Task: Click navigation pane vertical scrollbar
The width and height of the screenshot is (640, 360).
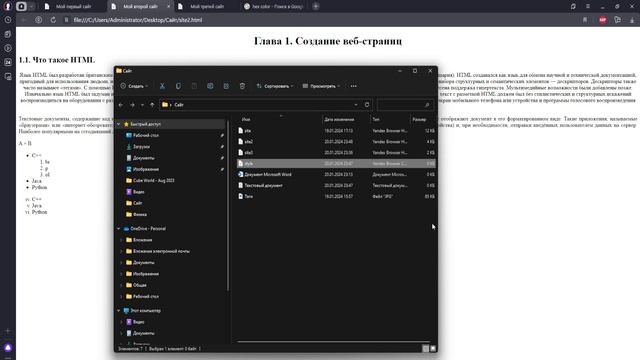Action: (228, 206)
